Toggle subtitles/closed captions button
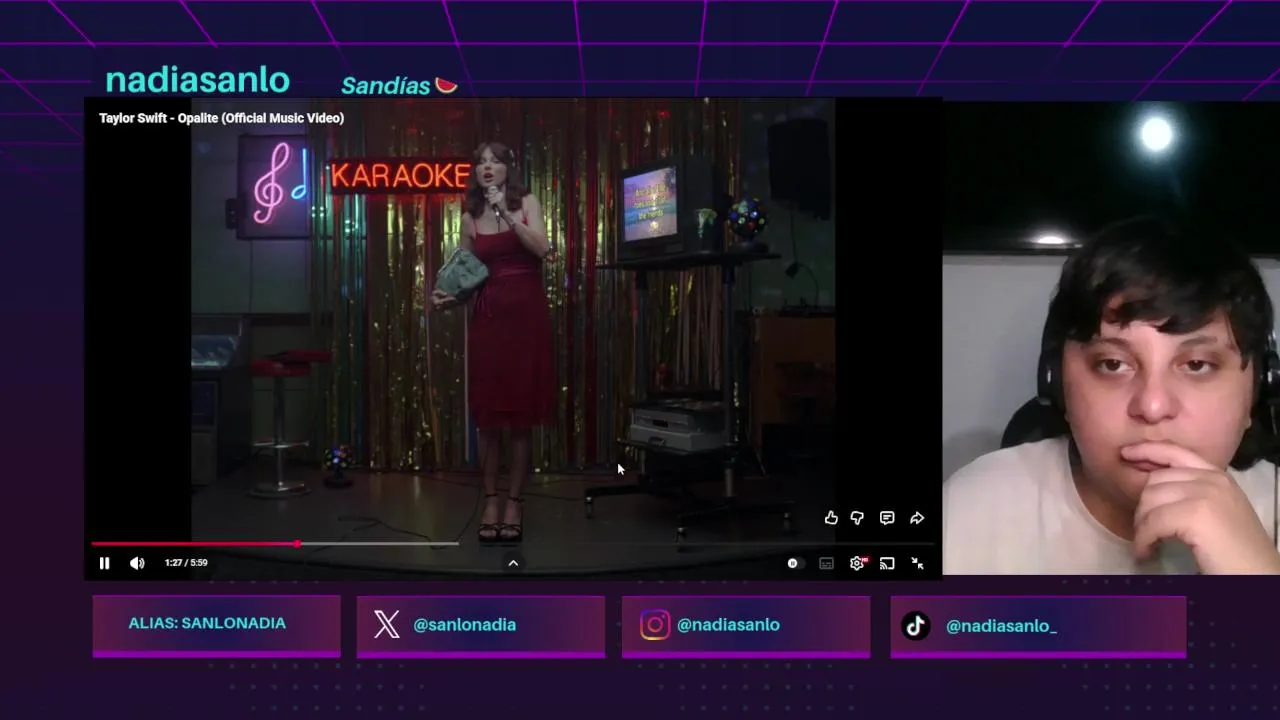Image resolution: width=1280 pixels, height=720 pixels. [x=826, y=563]
